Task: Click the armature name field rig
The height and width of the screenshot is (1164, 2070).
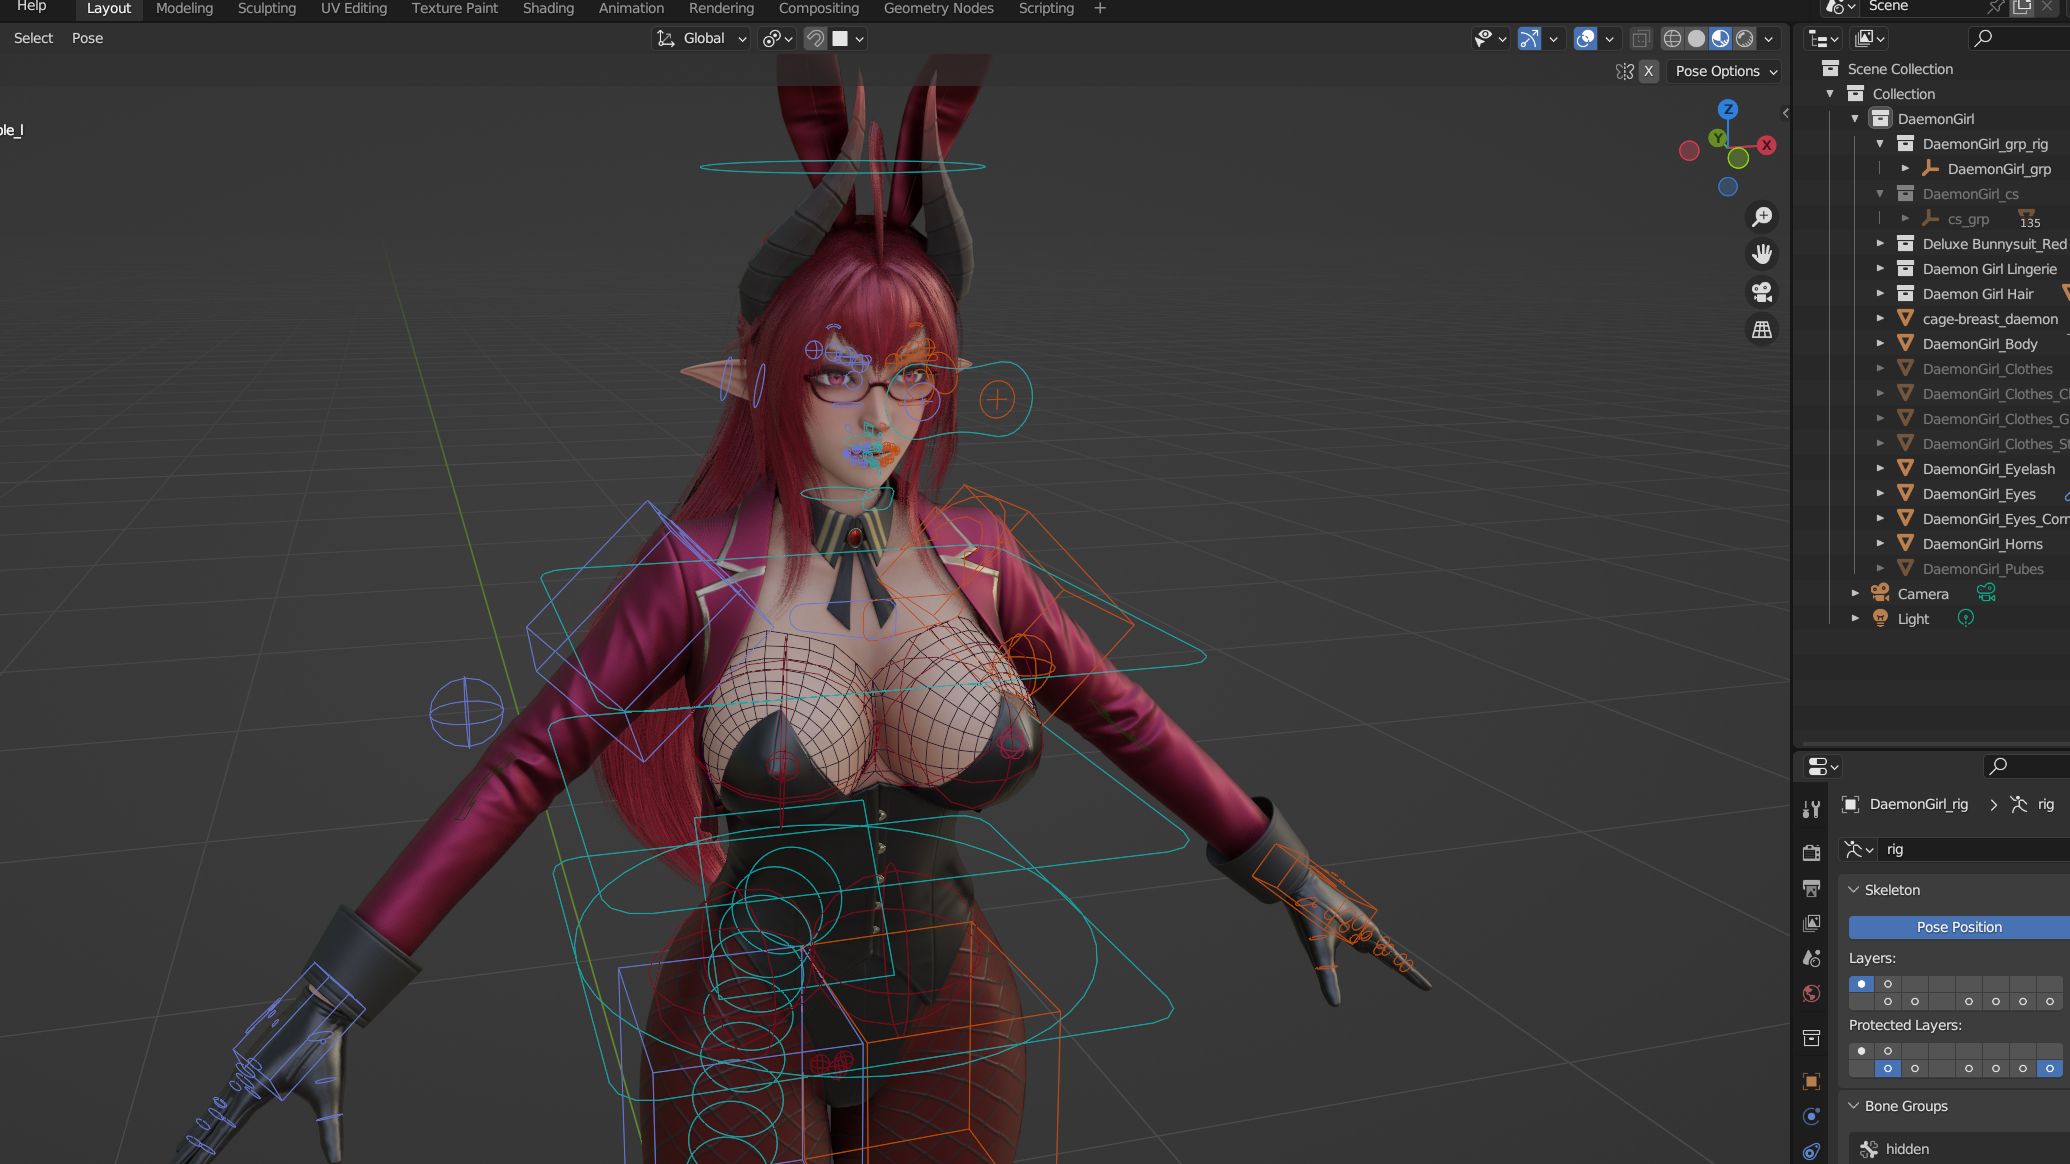Action: [1974, 849]
